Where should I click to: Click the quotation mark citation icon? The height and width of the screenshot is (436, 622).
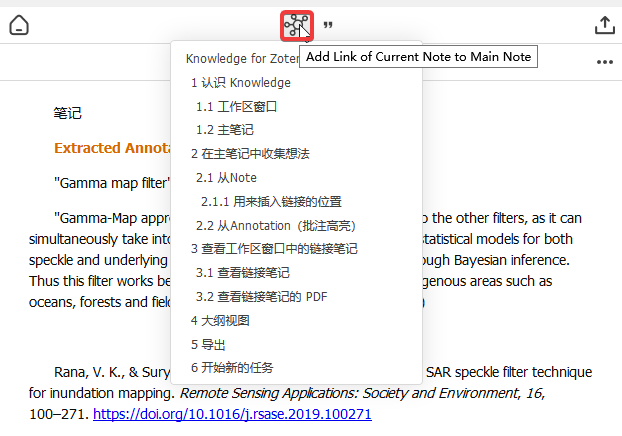328,25
